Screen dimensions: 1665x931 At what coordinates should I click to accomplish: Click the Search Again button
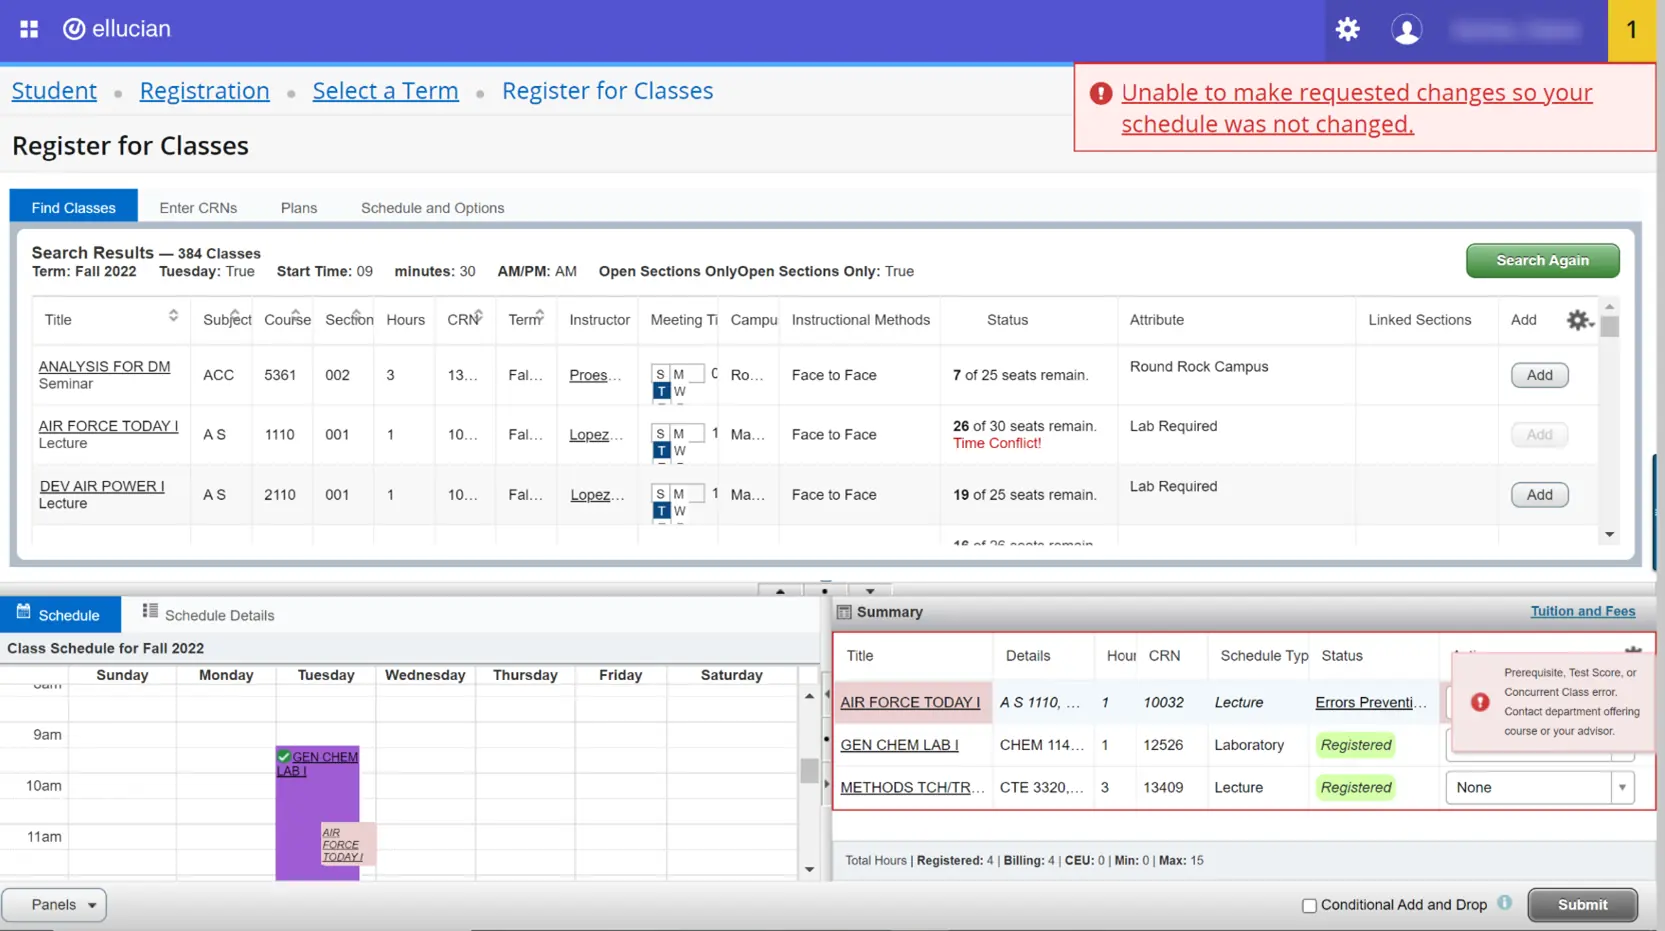(1542, 260)
